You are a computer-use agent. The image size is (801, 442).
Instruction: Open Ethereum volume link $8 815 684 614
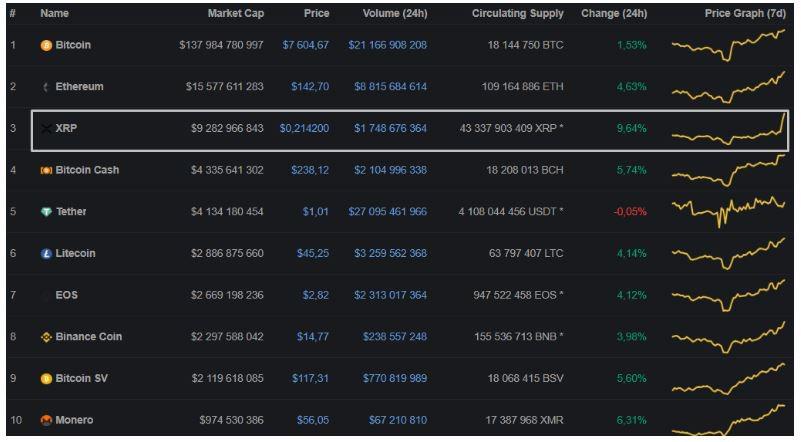coord(390,87)
